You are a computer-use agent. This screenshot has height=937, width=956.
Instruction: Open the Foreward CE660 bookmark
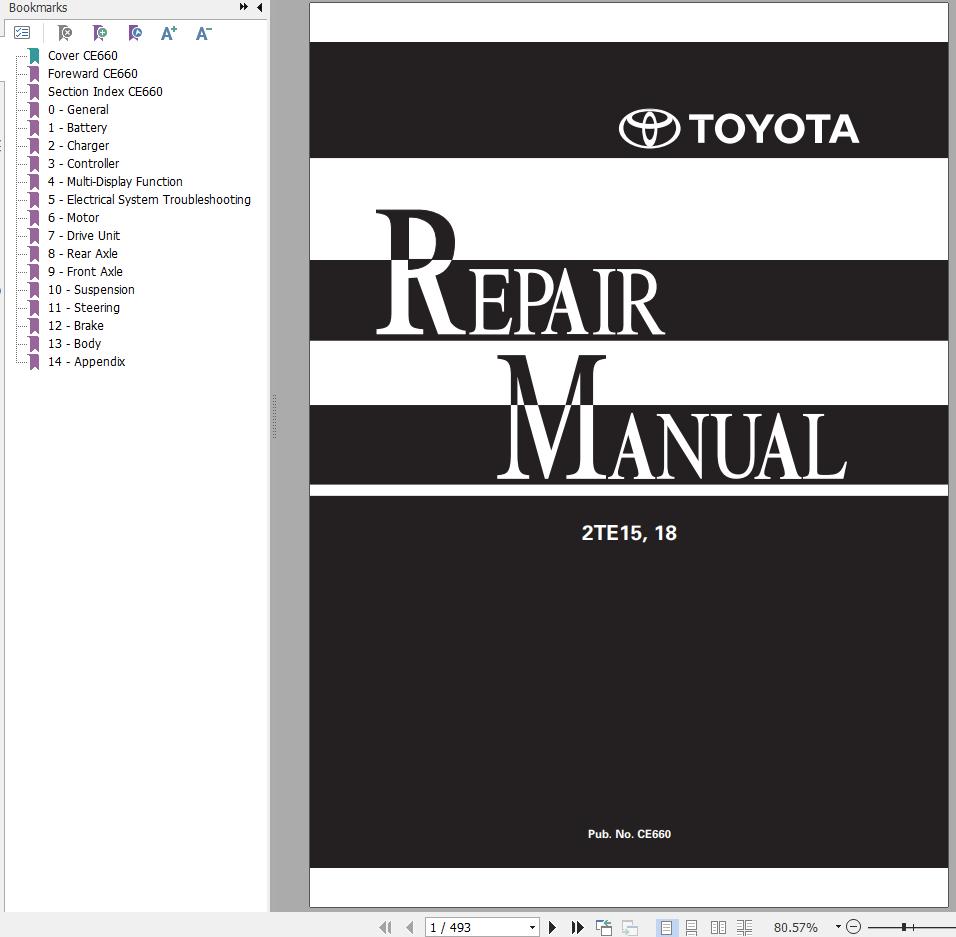93,74
